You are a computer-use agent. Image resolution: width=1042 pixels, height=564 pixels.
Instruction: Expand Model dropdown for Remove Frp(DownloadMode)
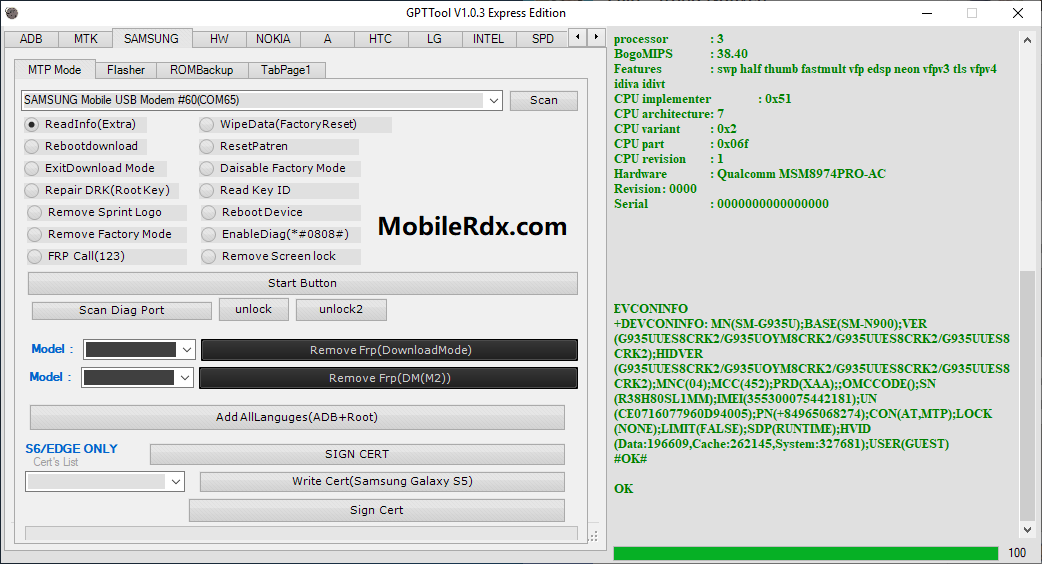tap(186, 349)
